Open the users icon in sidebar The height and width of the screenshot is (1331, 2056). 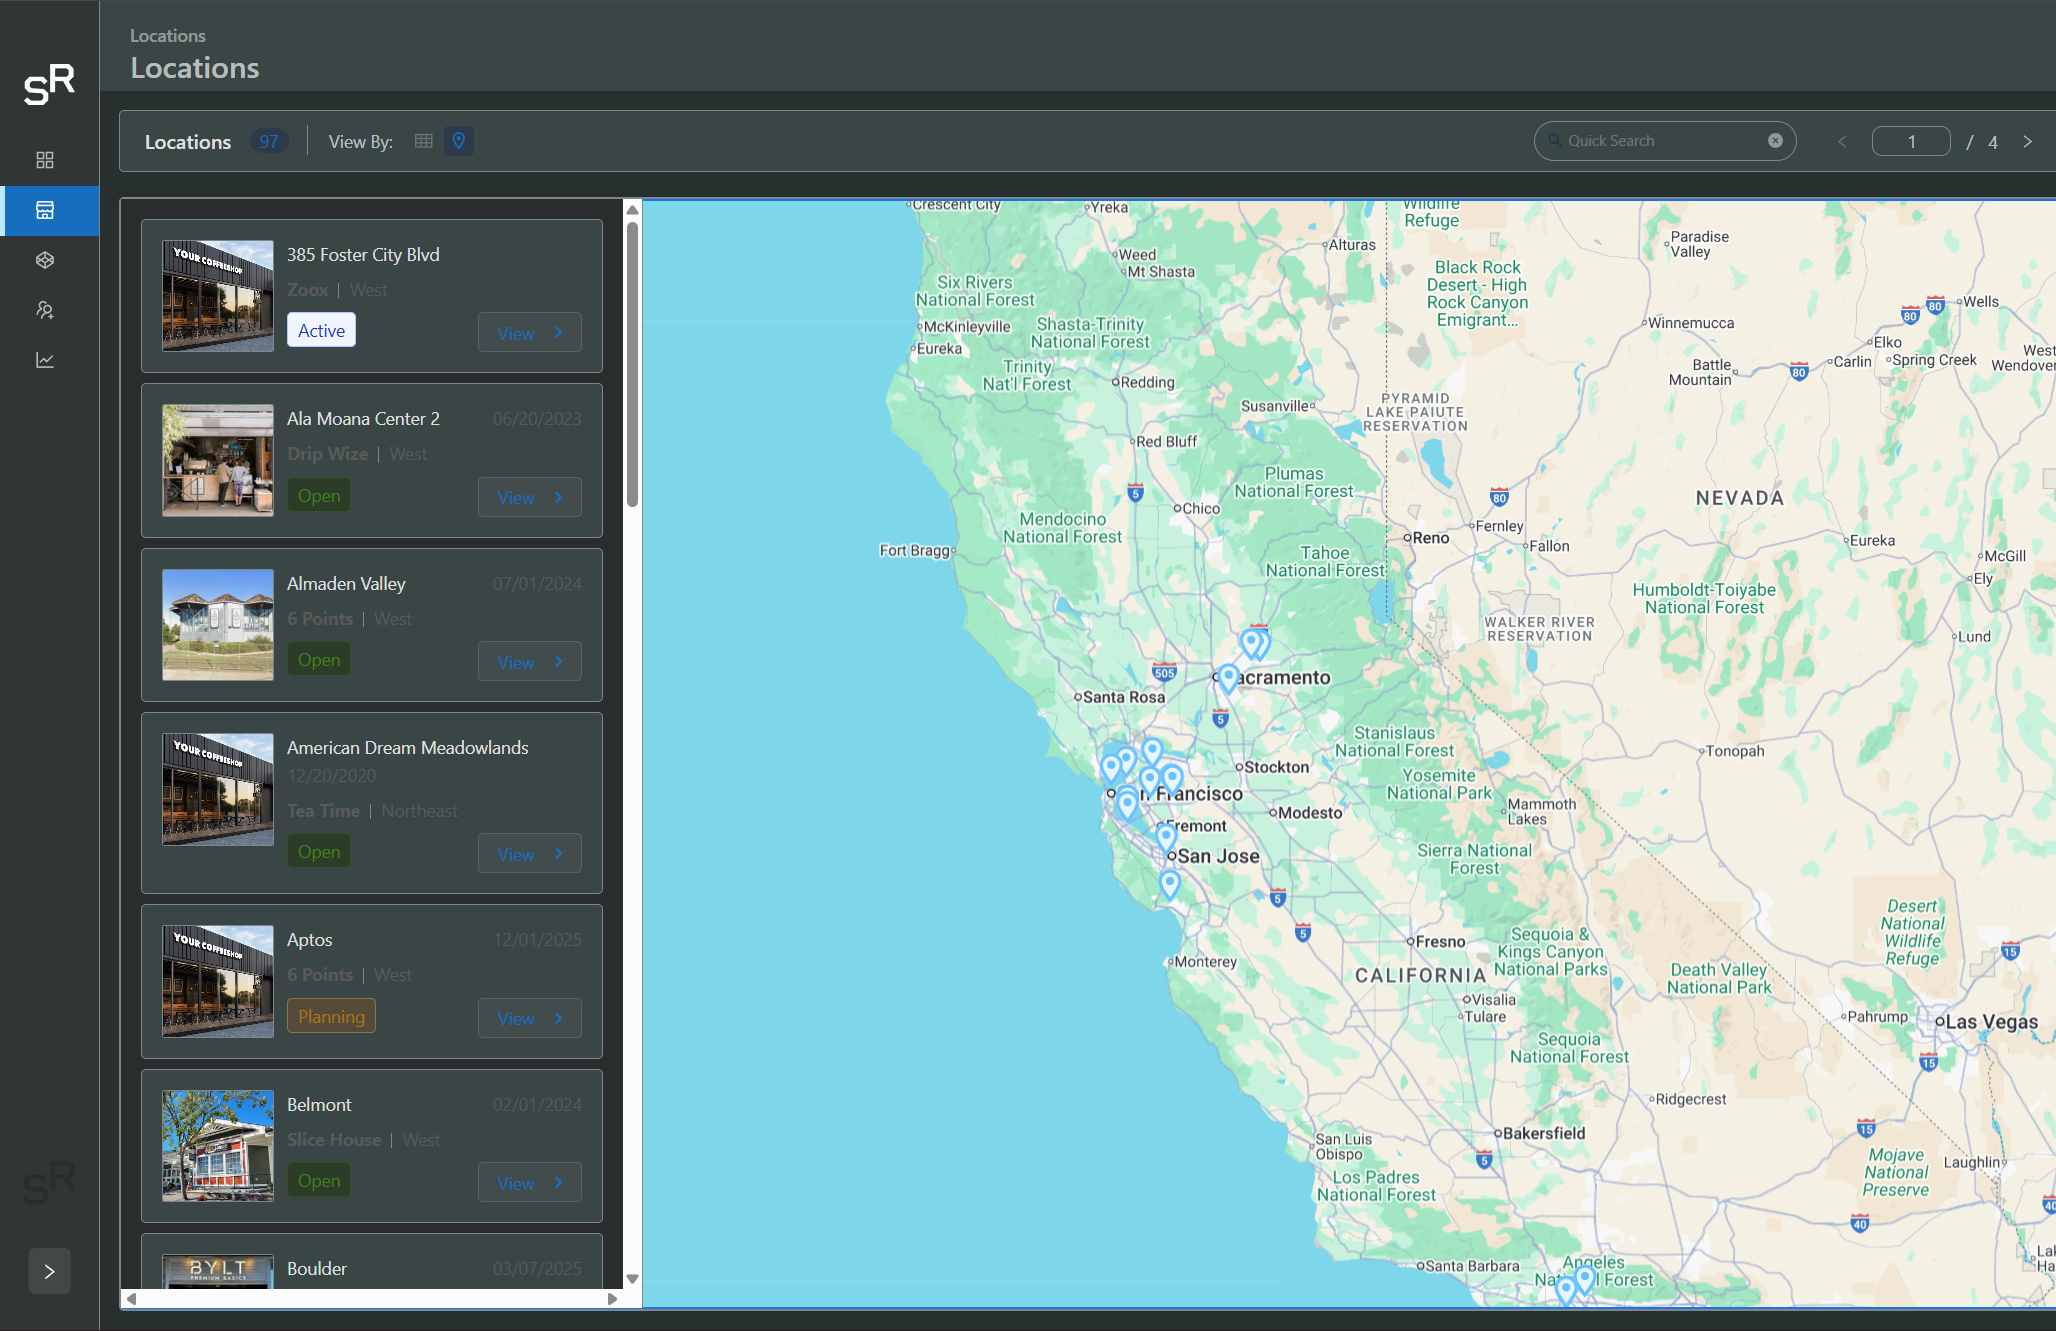(45, 310)
